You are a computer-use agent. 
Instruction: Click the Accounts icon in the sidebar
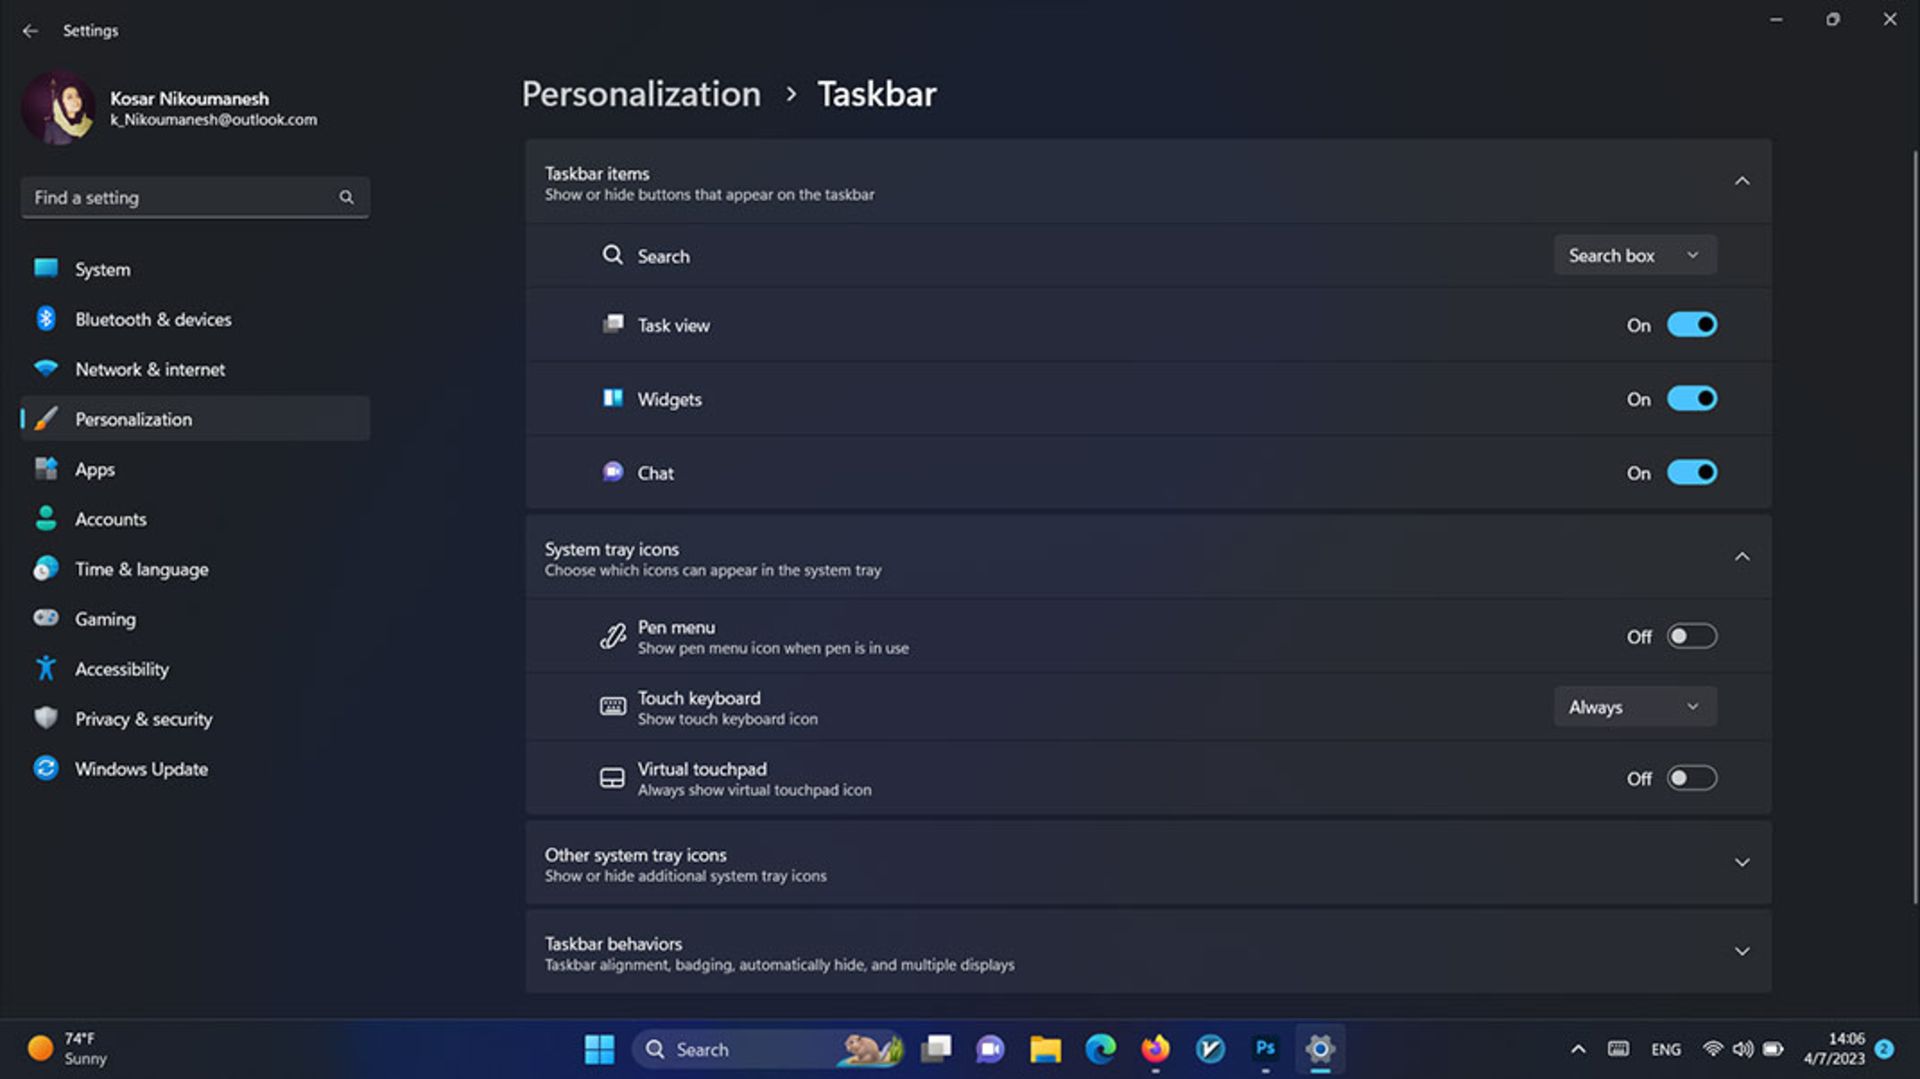[46, 518]
